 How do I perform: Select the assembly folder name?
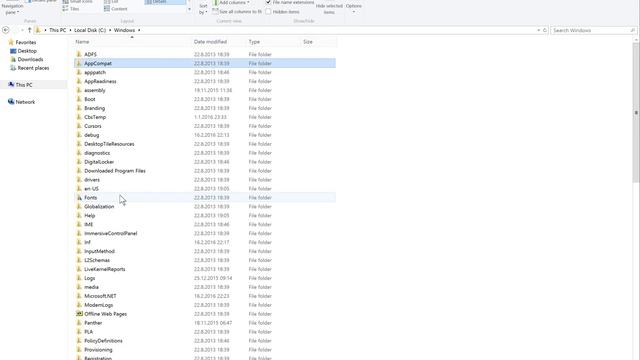(x=95, y=90)
